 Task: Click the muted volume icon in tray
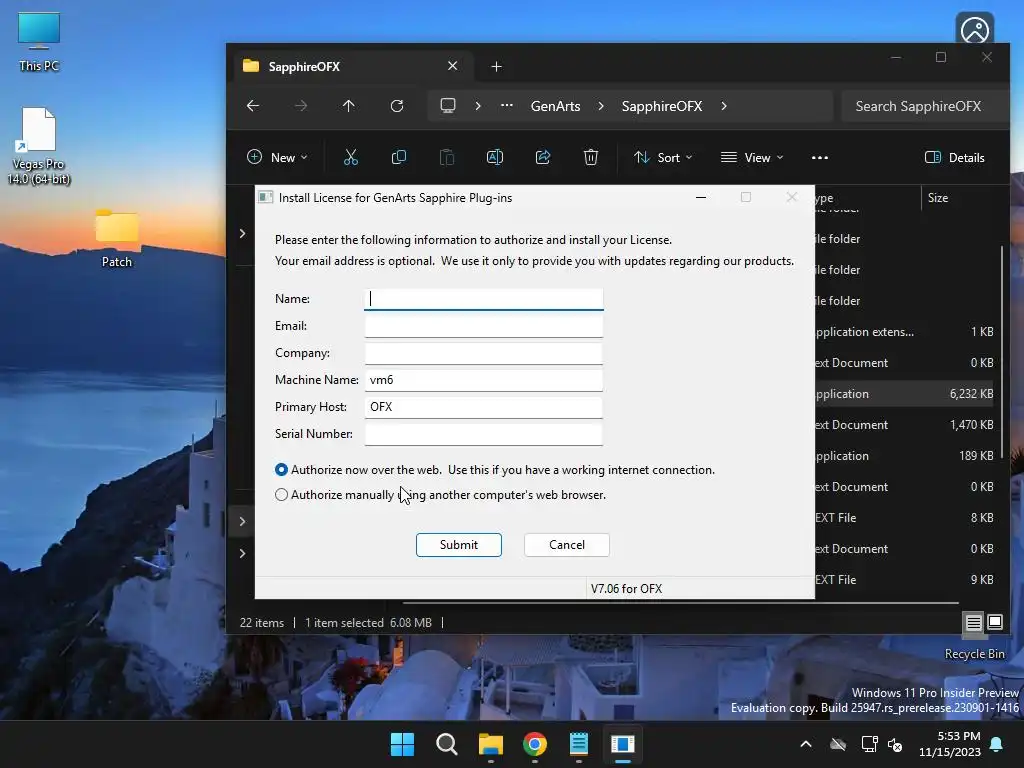click(x=895, y=744)
